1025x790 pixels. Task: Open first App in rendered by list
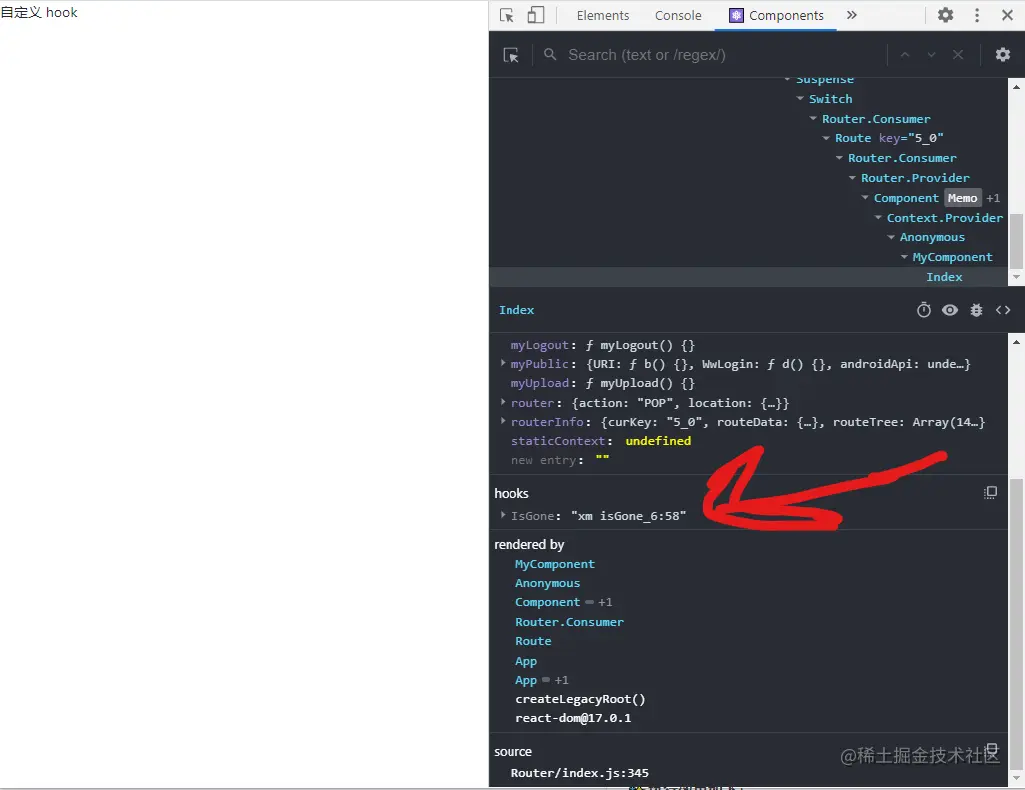tap(526, 661)
